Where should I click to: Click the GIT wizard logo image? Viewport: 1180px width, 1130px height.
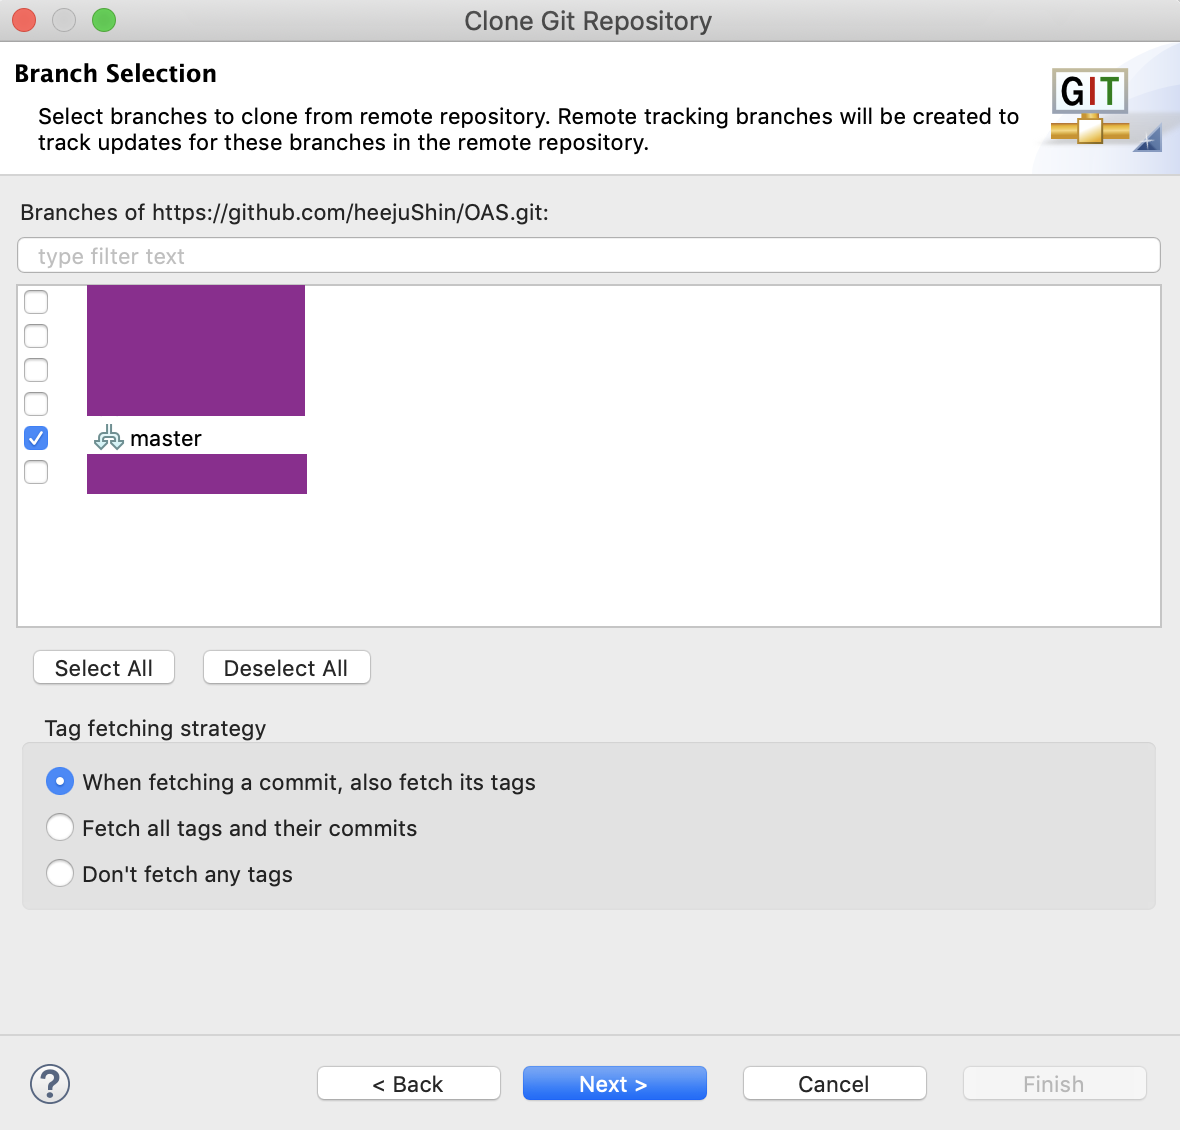(1092, 108)
